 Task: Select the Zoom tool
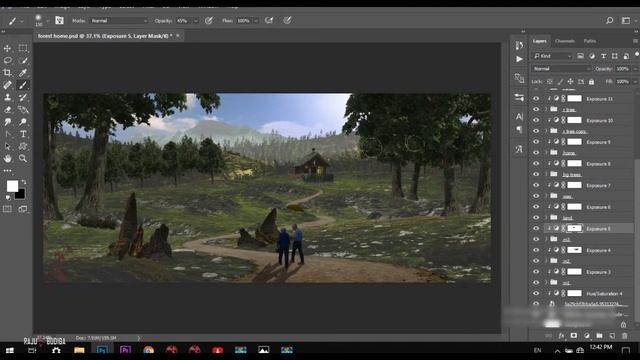tap(23, 159)
